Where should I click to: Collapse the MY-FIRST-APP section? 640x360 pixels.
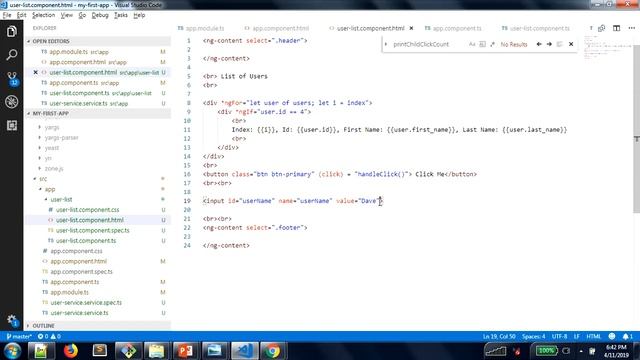click(98, 113)
